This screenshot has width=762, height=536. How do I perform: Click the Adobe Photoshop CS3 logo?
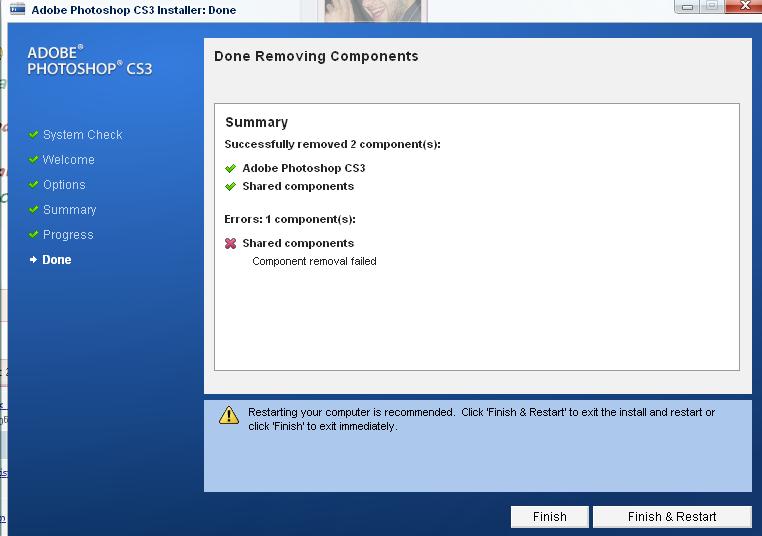point(90,61)
